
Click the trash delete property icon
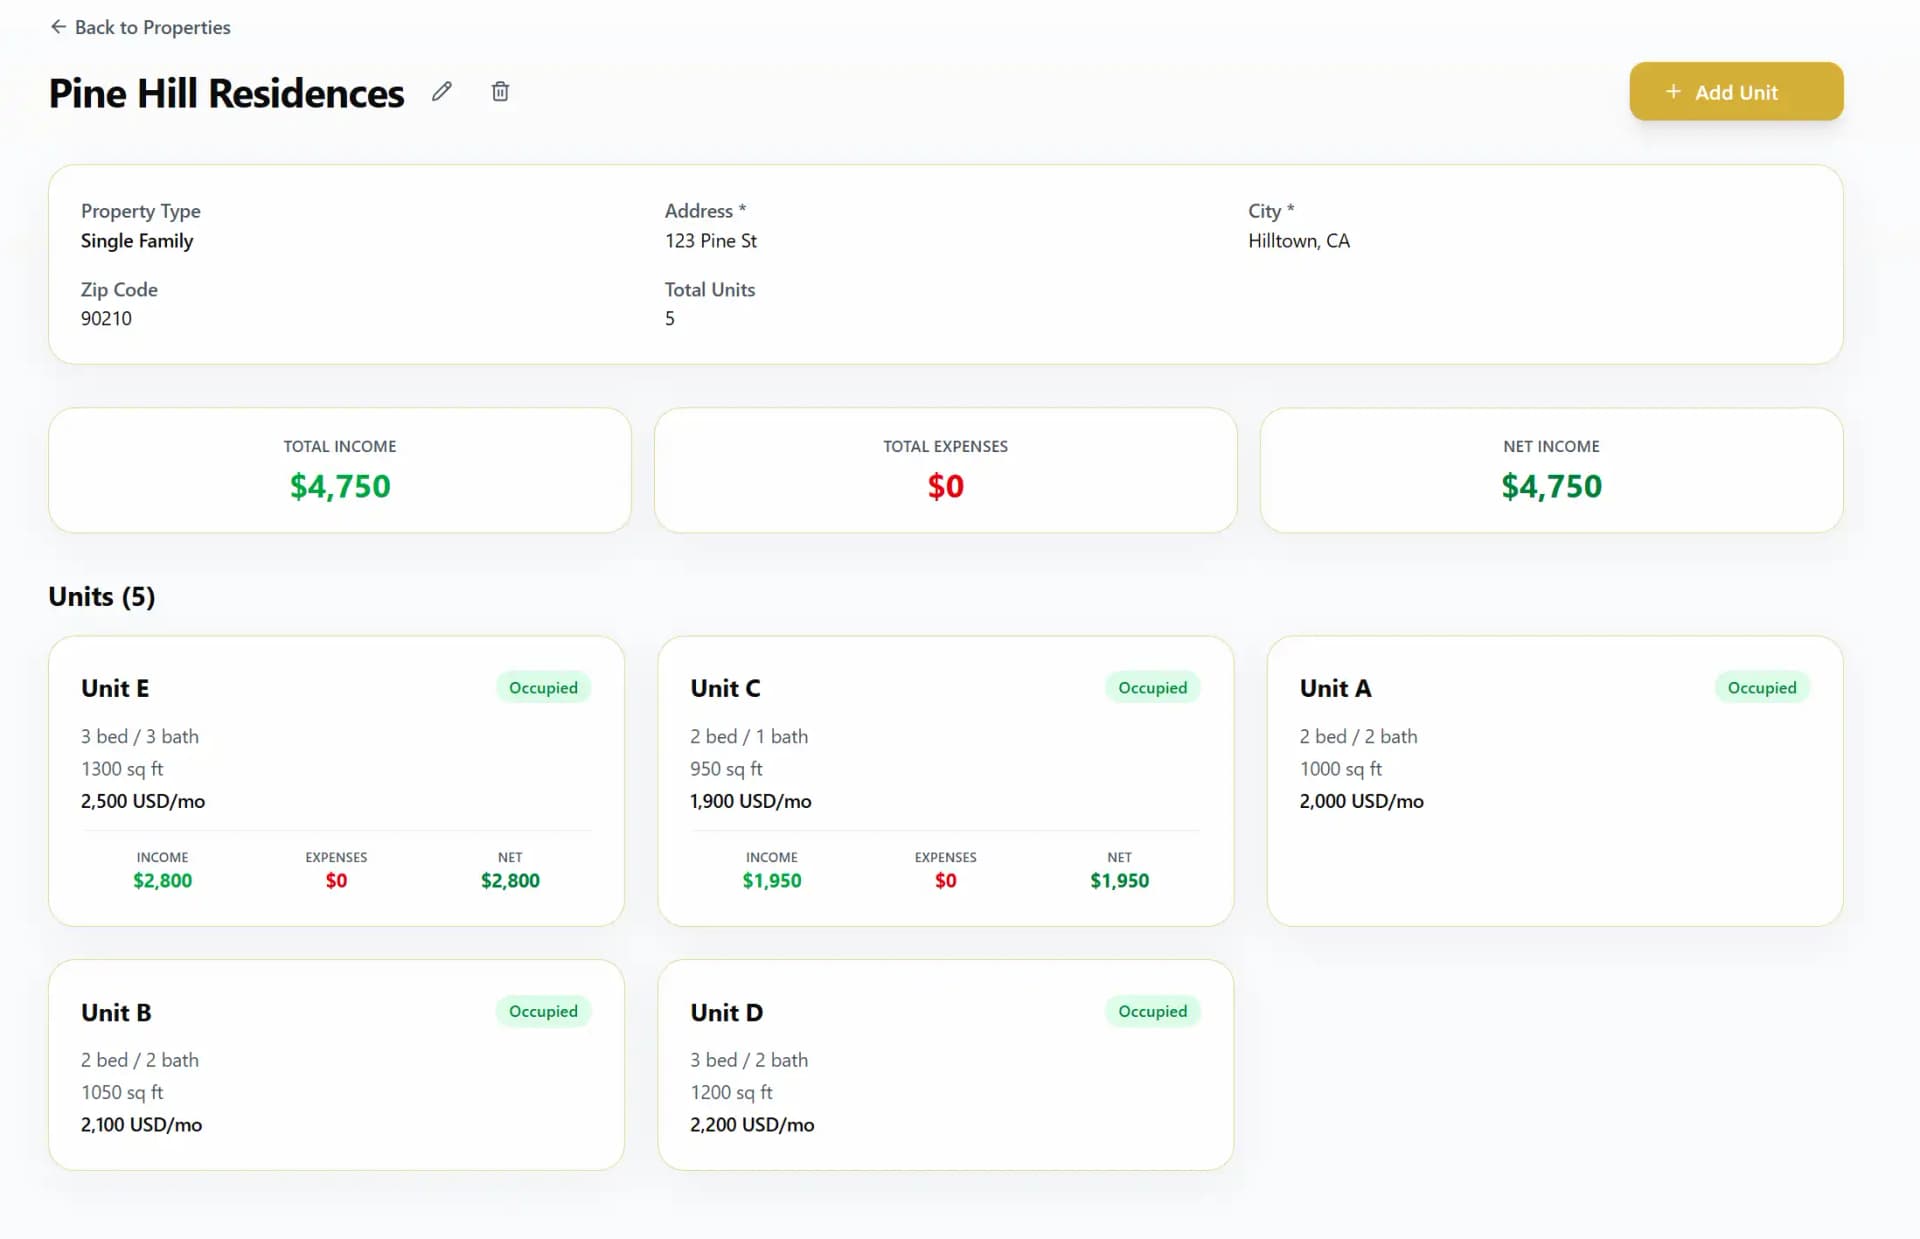click(500, 92)
